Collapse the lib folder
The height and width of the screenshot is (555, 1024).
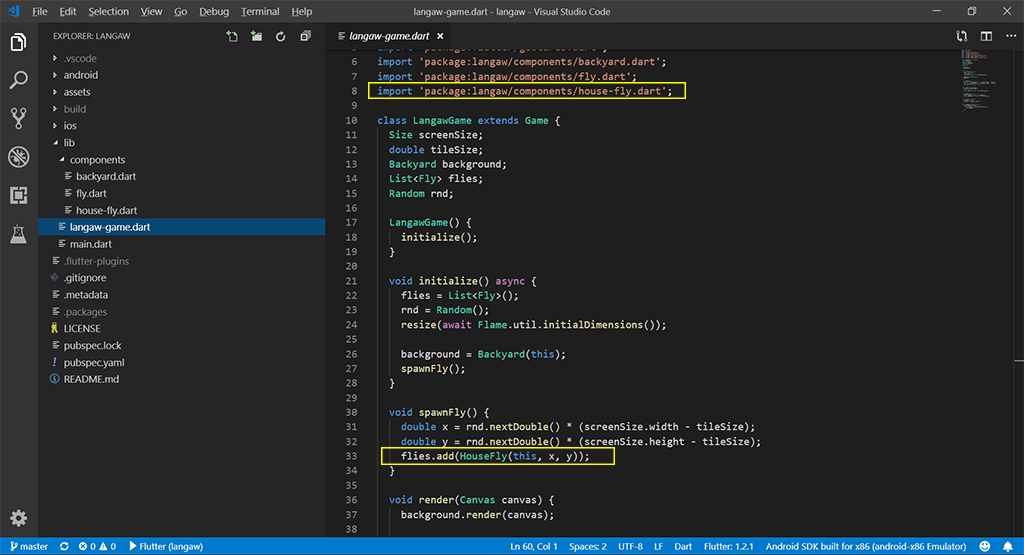tap(69, 143)
